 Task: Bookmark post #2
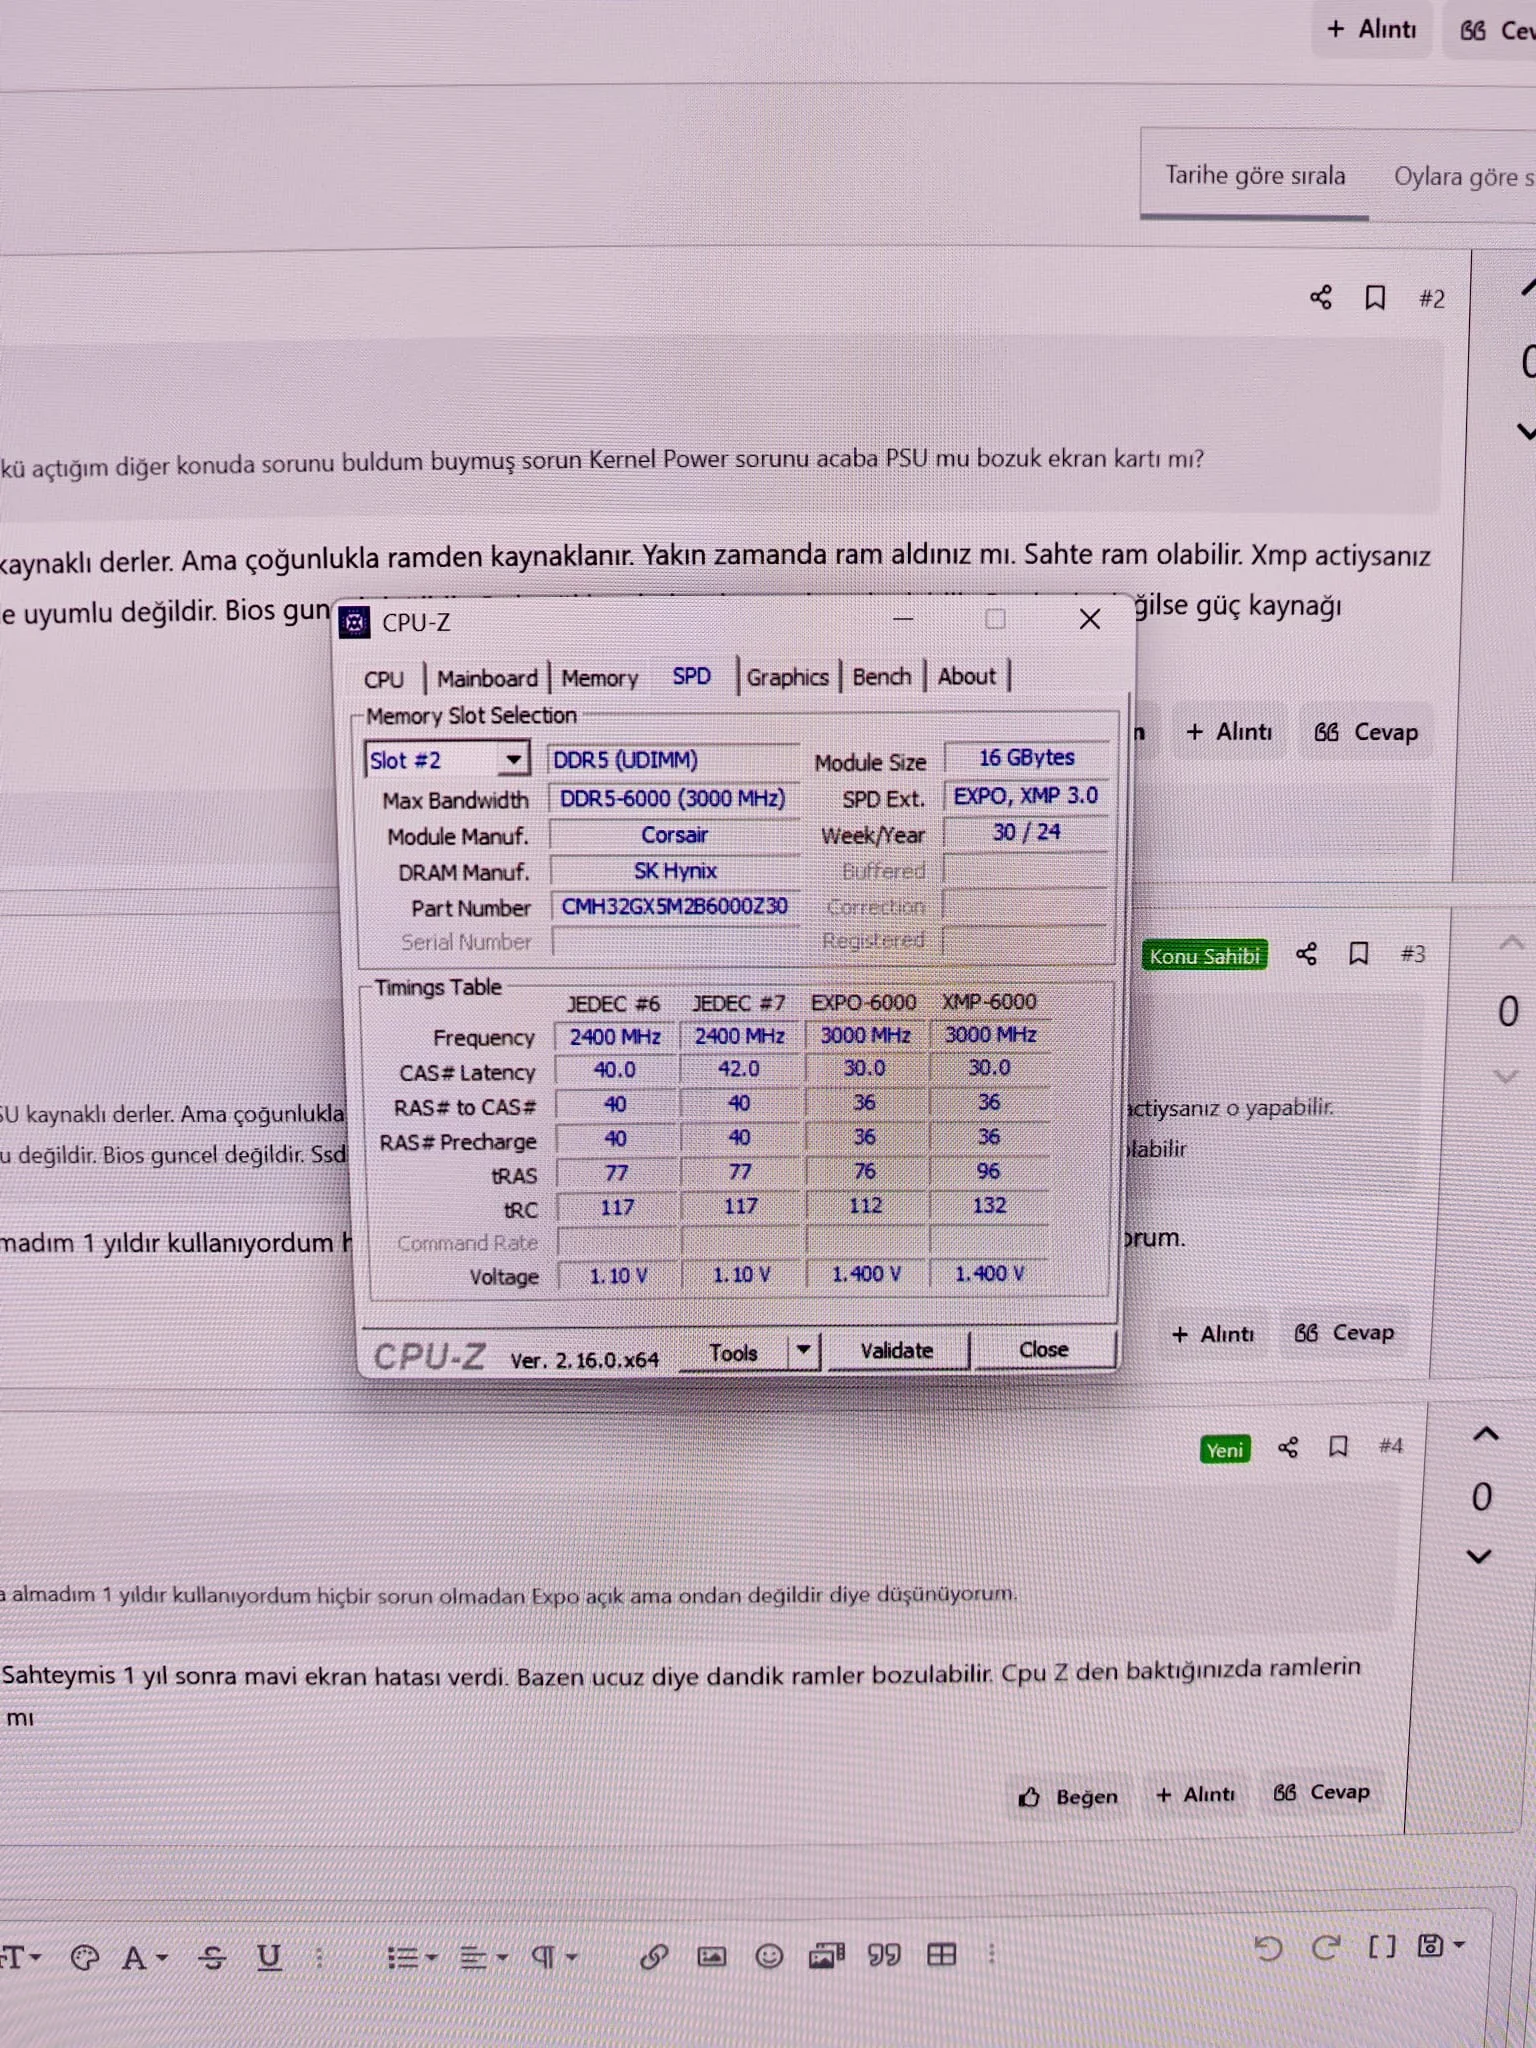(x=1375, y=297)
